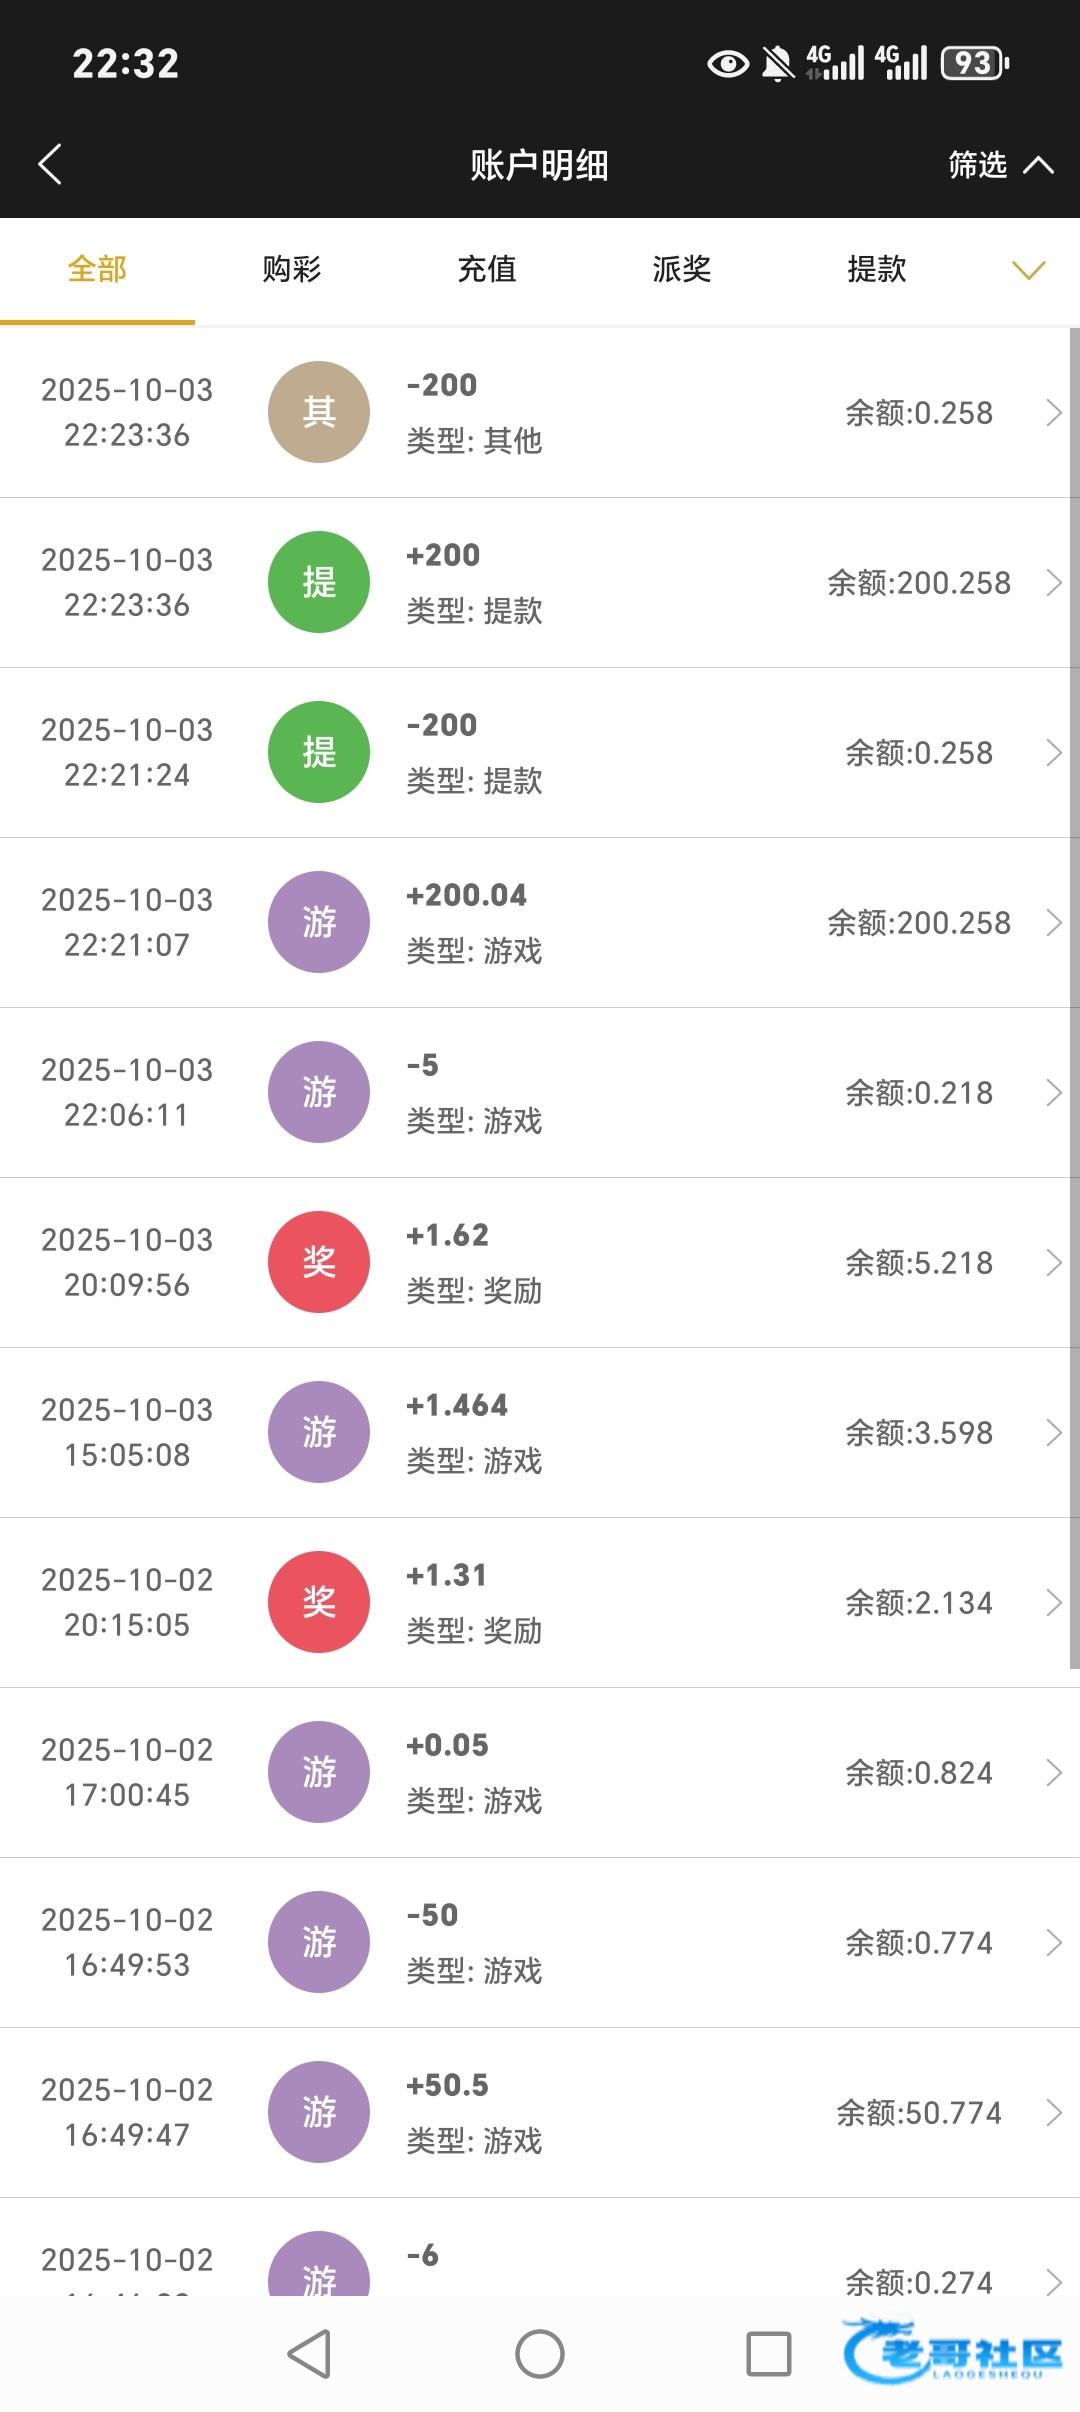
Task: Tap purple 游 icon of the +200.04 entry
Action: point(319,922)
